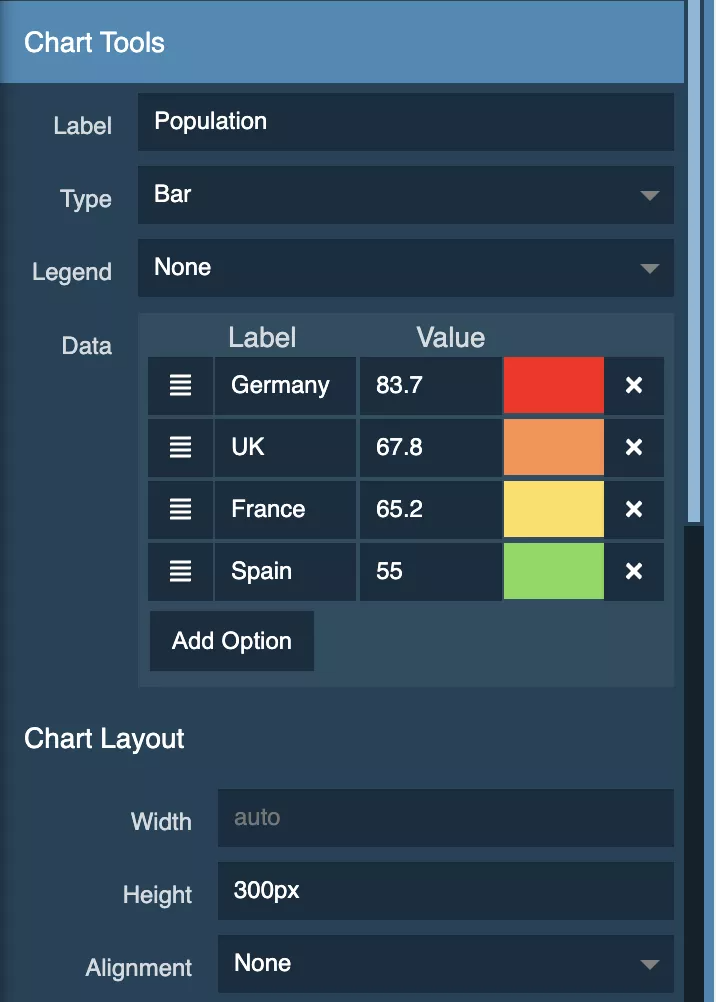Viewport: 716px width, 1002px height.
Task: Expand the Legend dropdown
Action: [405, 267]
